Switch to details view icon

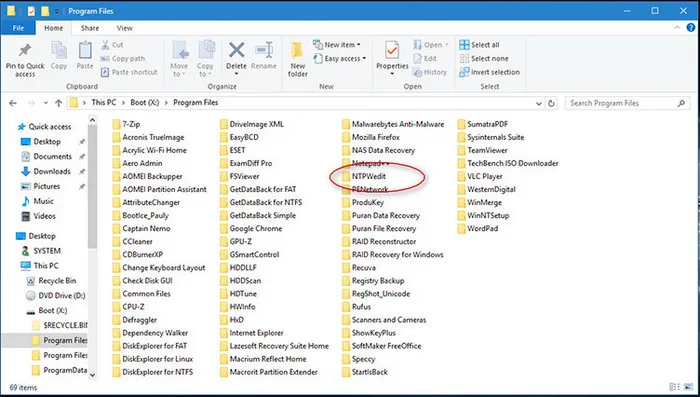(675, 387)
